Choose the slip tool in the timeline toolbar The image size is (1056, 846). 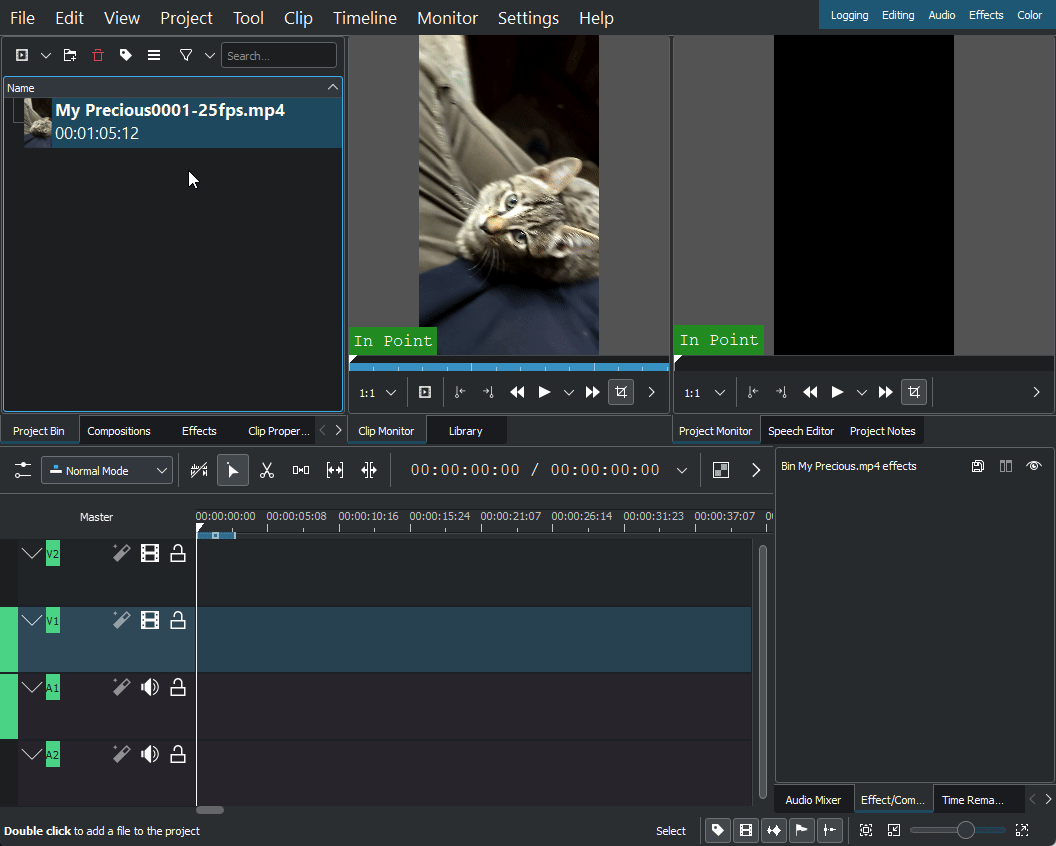pos(335,470)
